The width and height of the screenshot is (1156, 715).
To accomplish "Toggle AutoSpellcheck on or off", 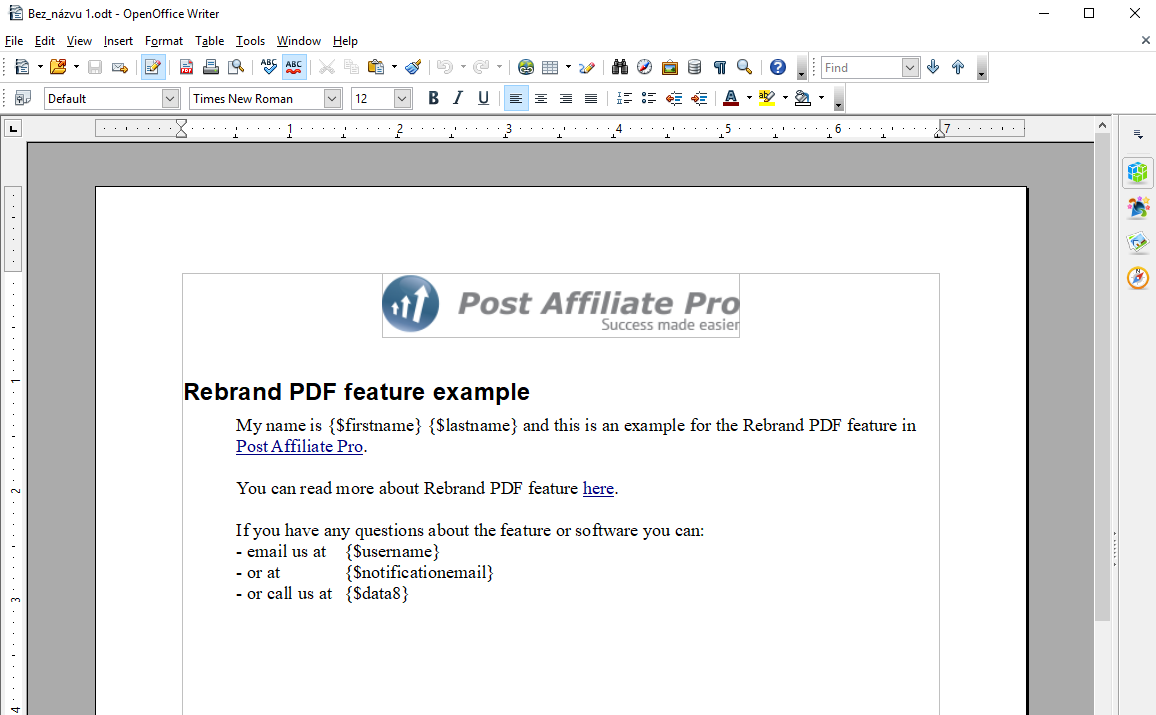I will (294, 67).
